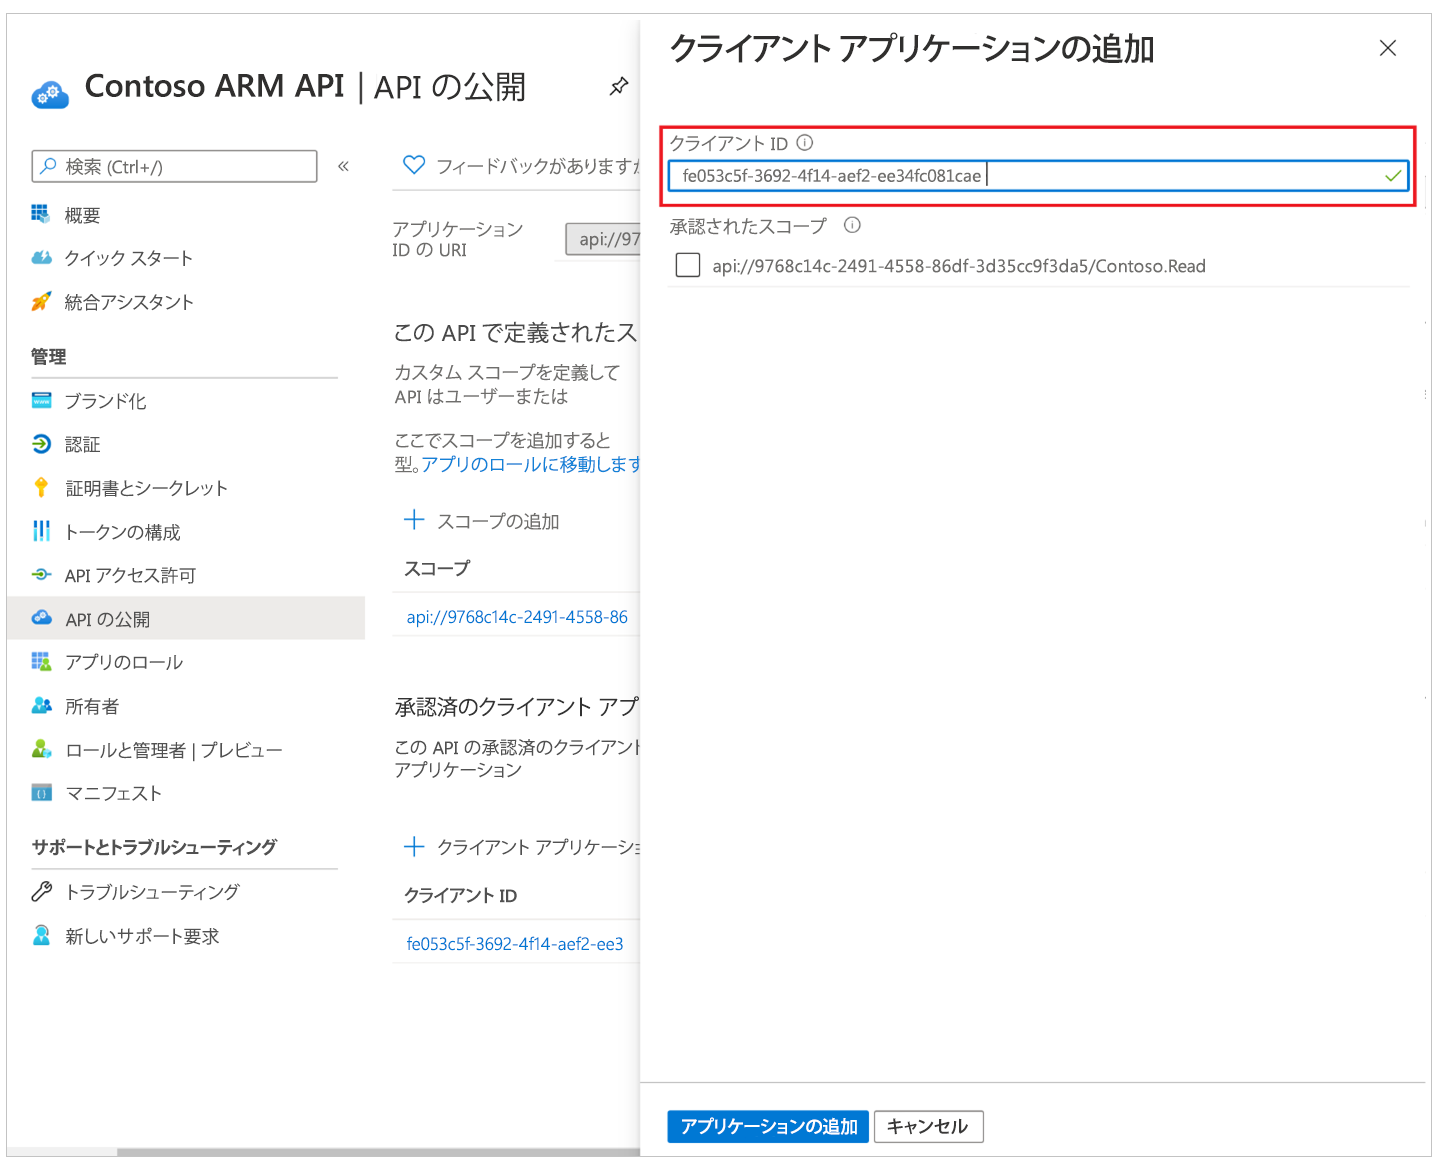This screenshot has width=1444, height=1172.
Task: Click the 検索 (Ctrl+/) search box
Action: 174,166
